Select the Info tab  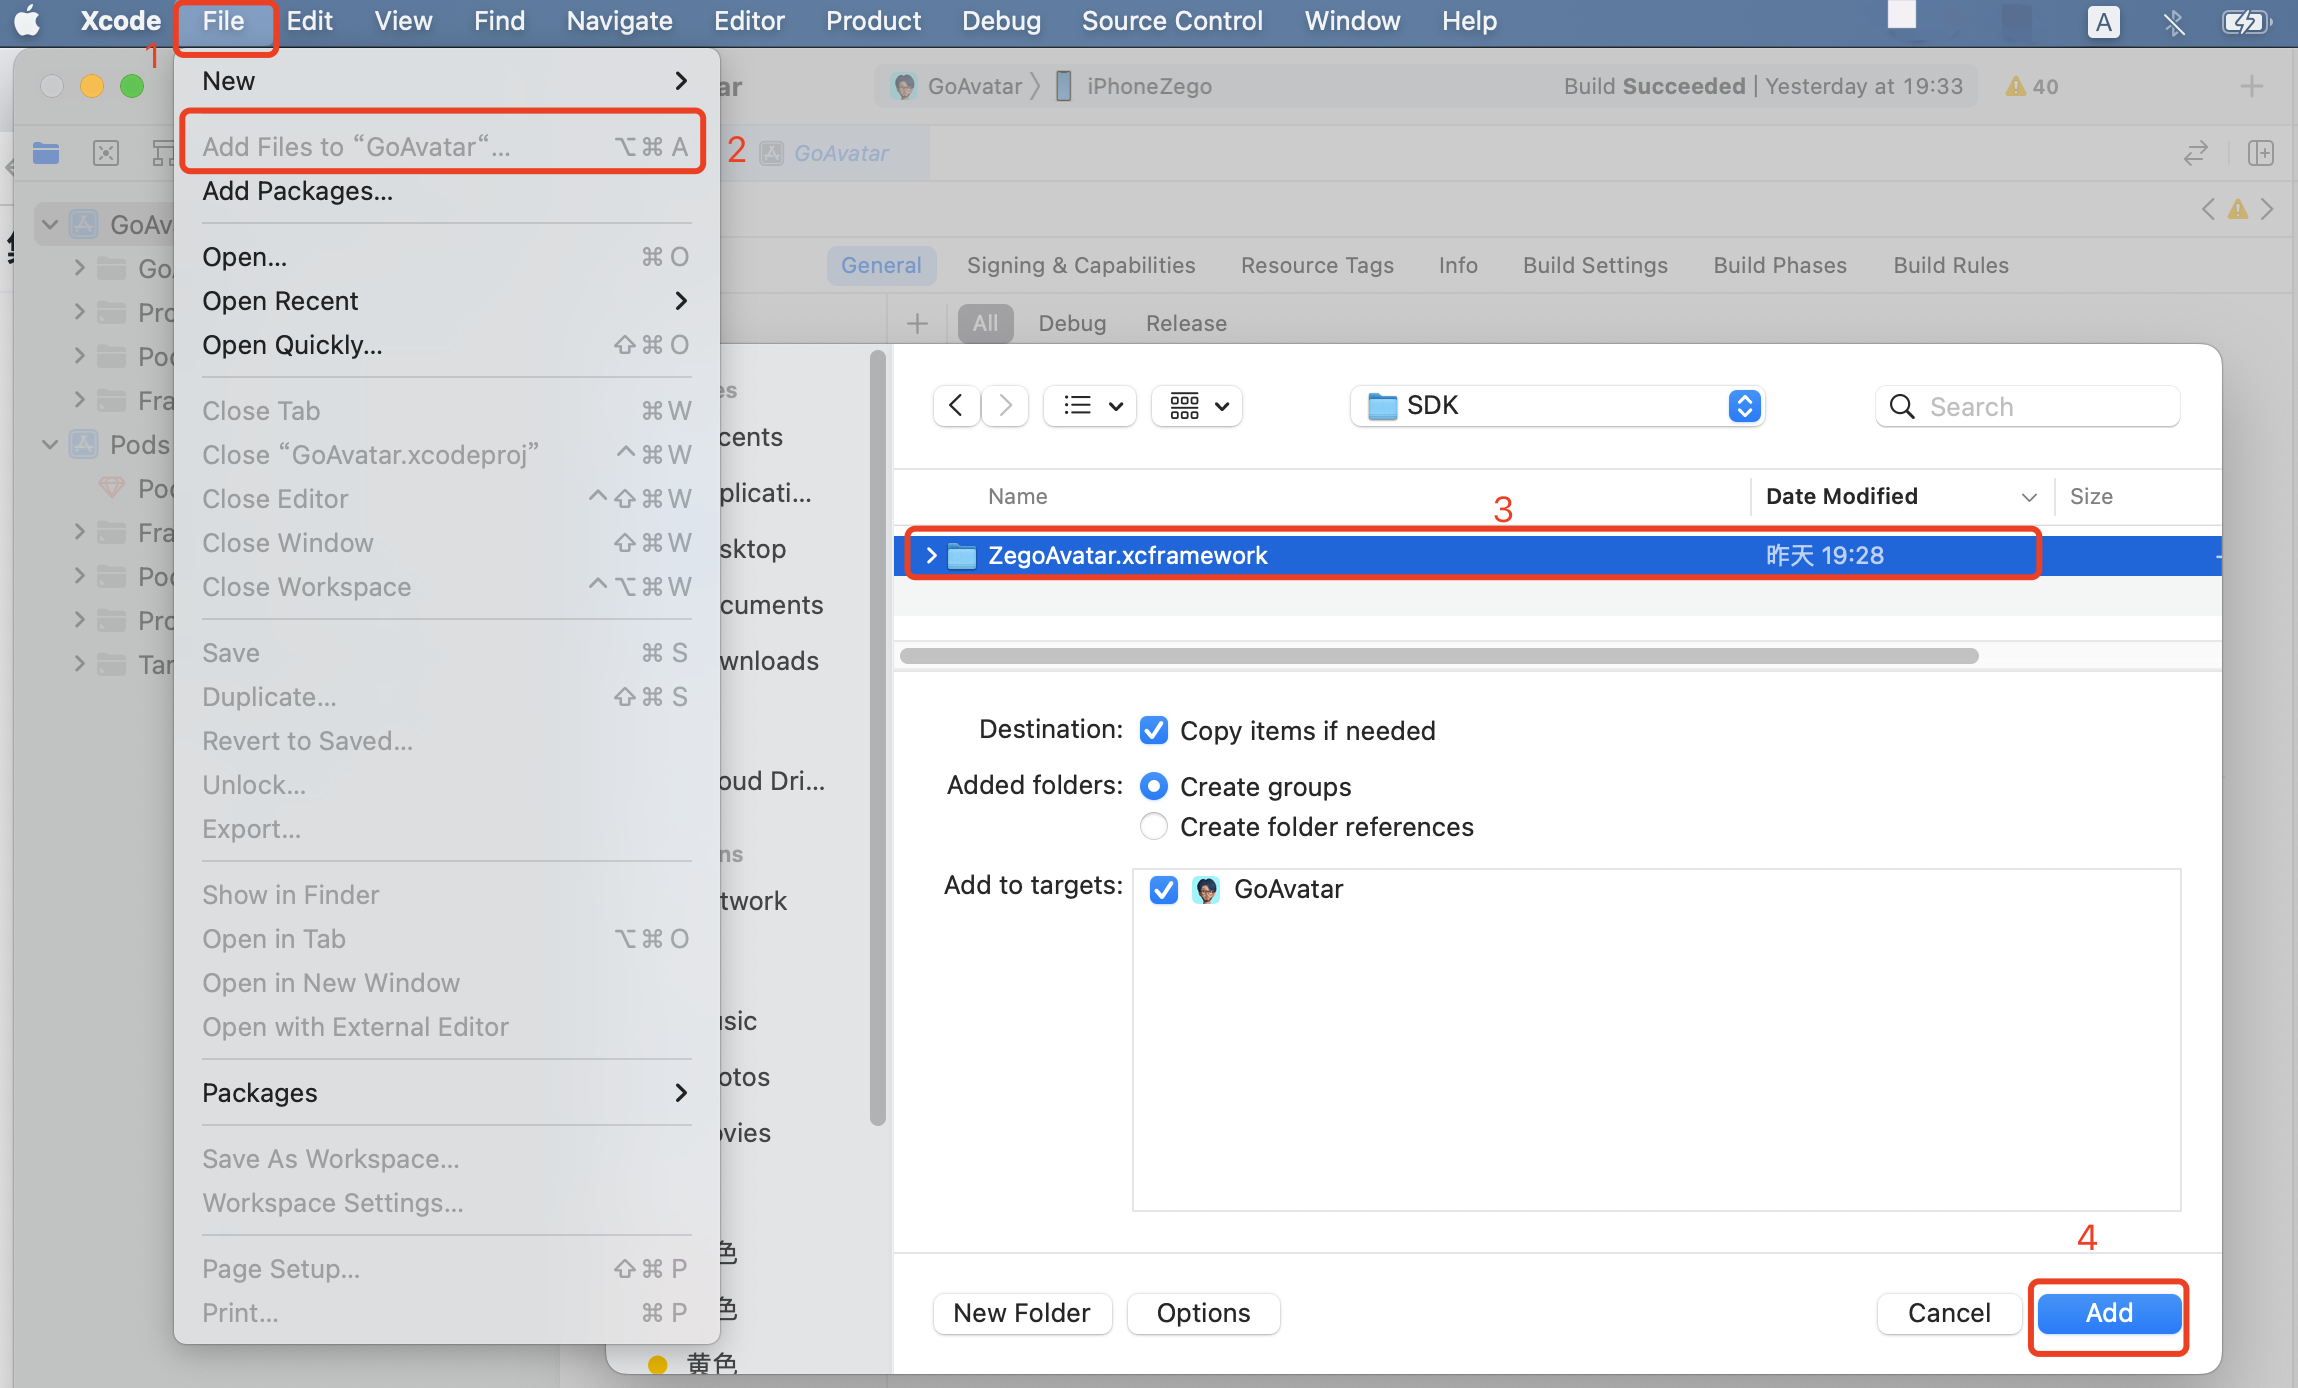click(x=1458, y=265)
